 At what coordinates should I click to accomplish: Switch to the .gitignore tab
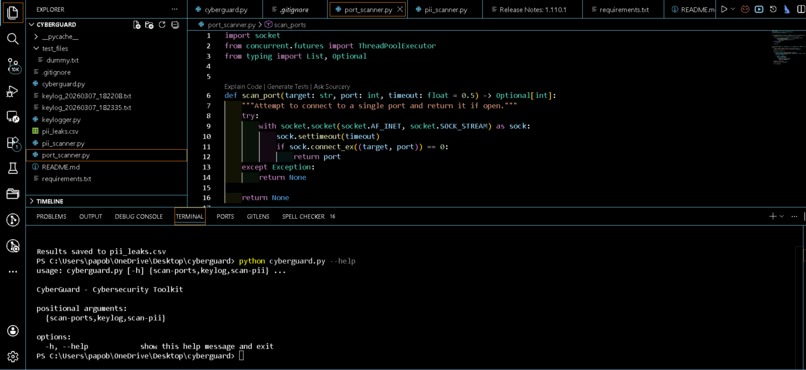click(x=295, y=9)
